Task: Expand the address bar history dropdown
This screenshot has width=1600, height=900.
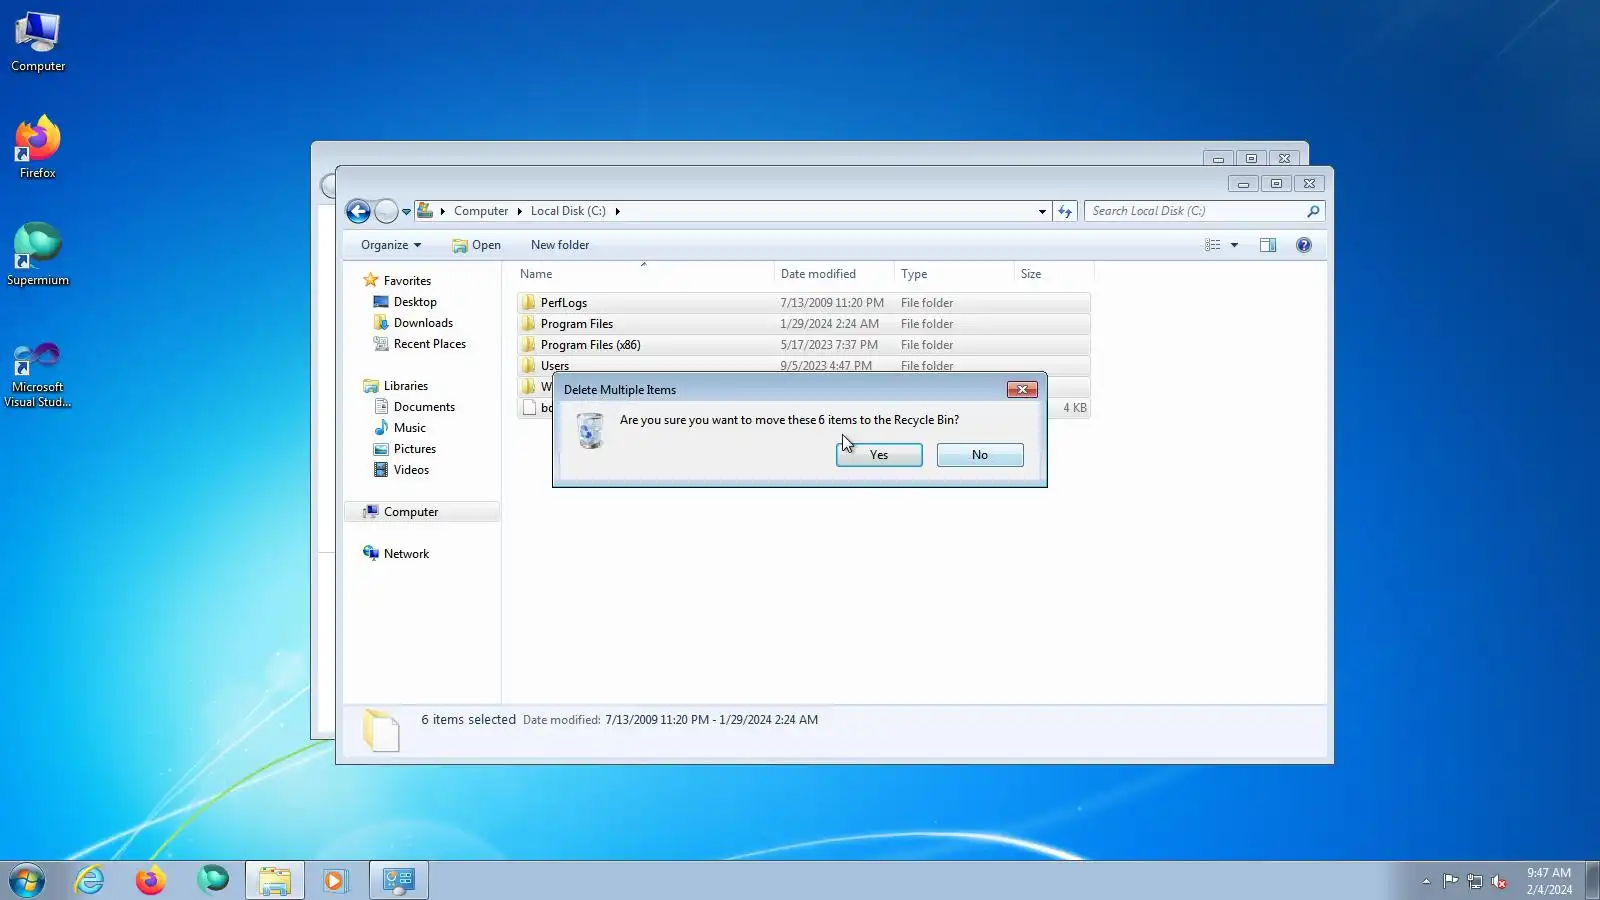Action: pos(1042,211)
